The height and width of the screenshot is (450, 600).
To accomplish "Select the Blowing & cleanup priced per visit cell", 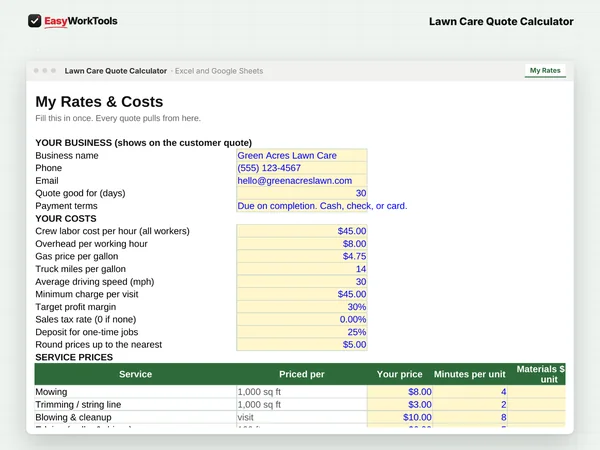I will [302, 417].
